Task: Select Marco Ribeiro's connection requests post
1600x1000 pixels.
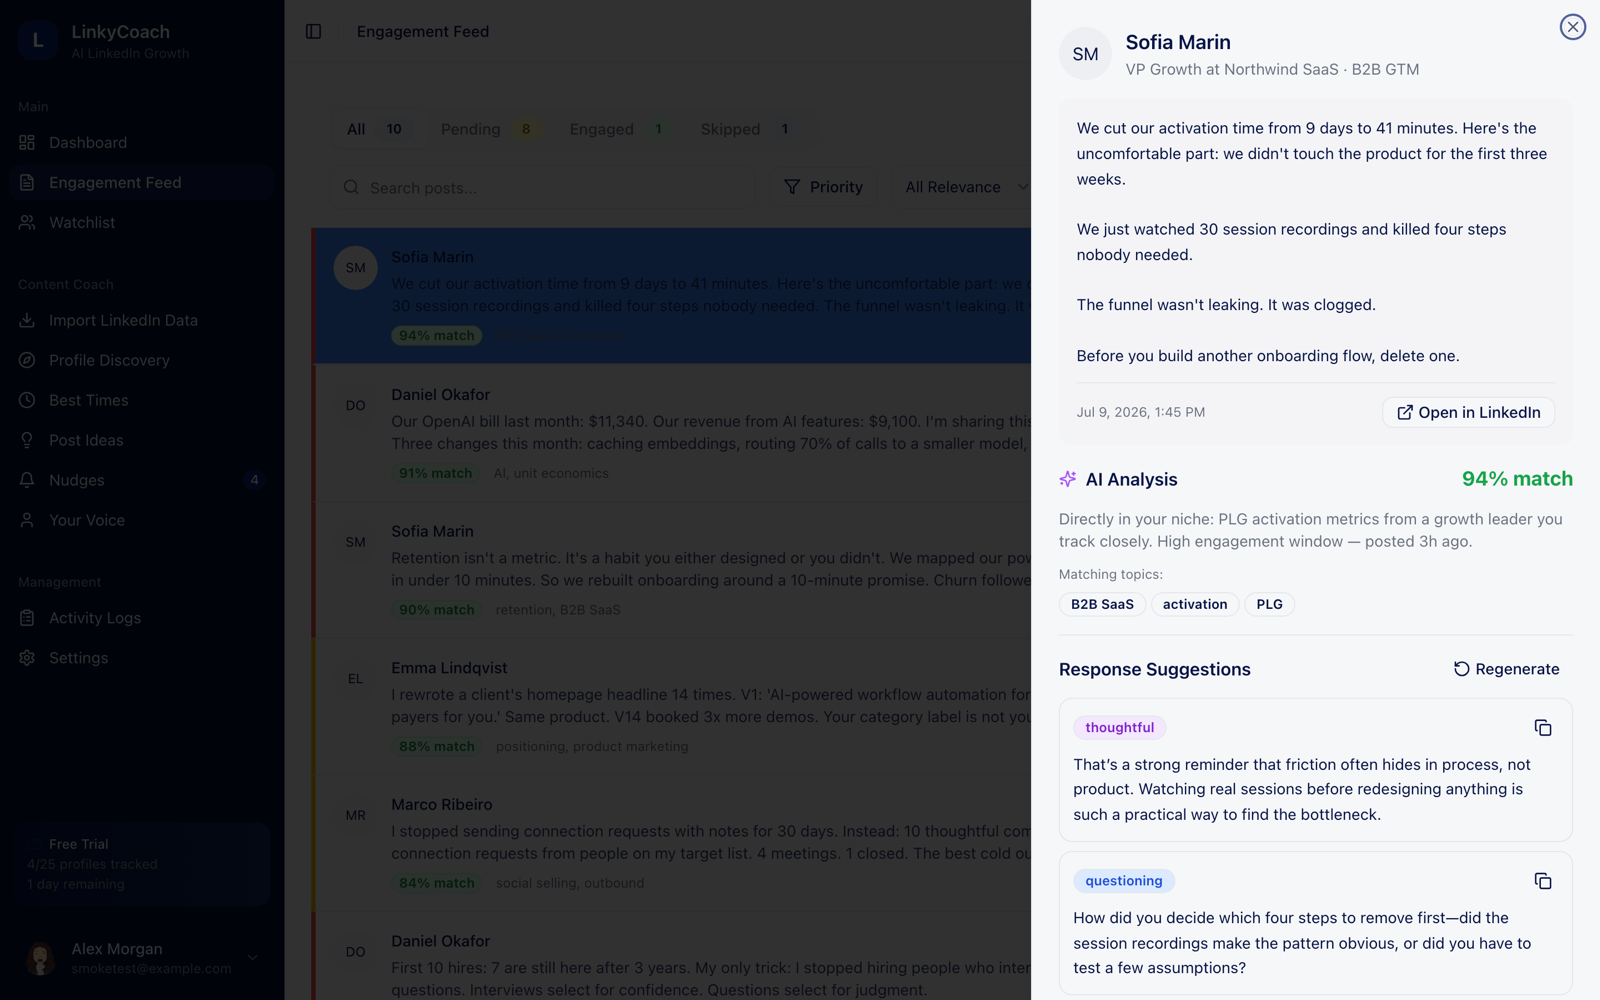Action: click(672, 844)
